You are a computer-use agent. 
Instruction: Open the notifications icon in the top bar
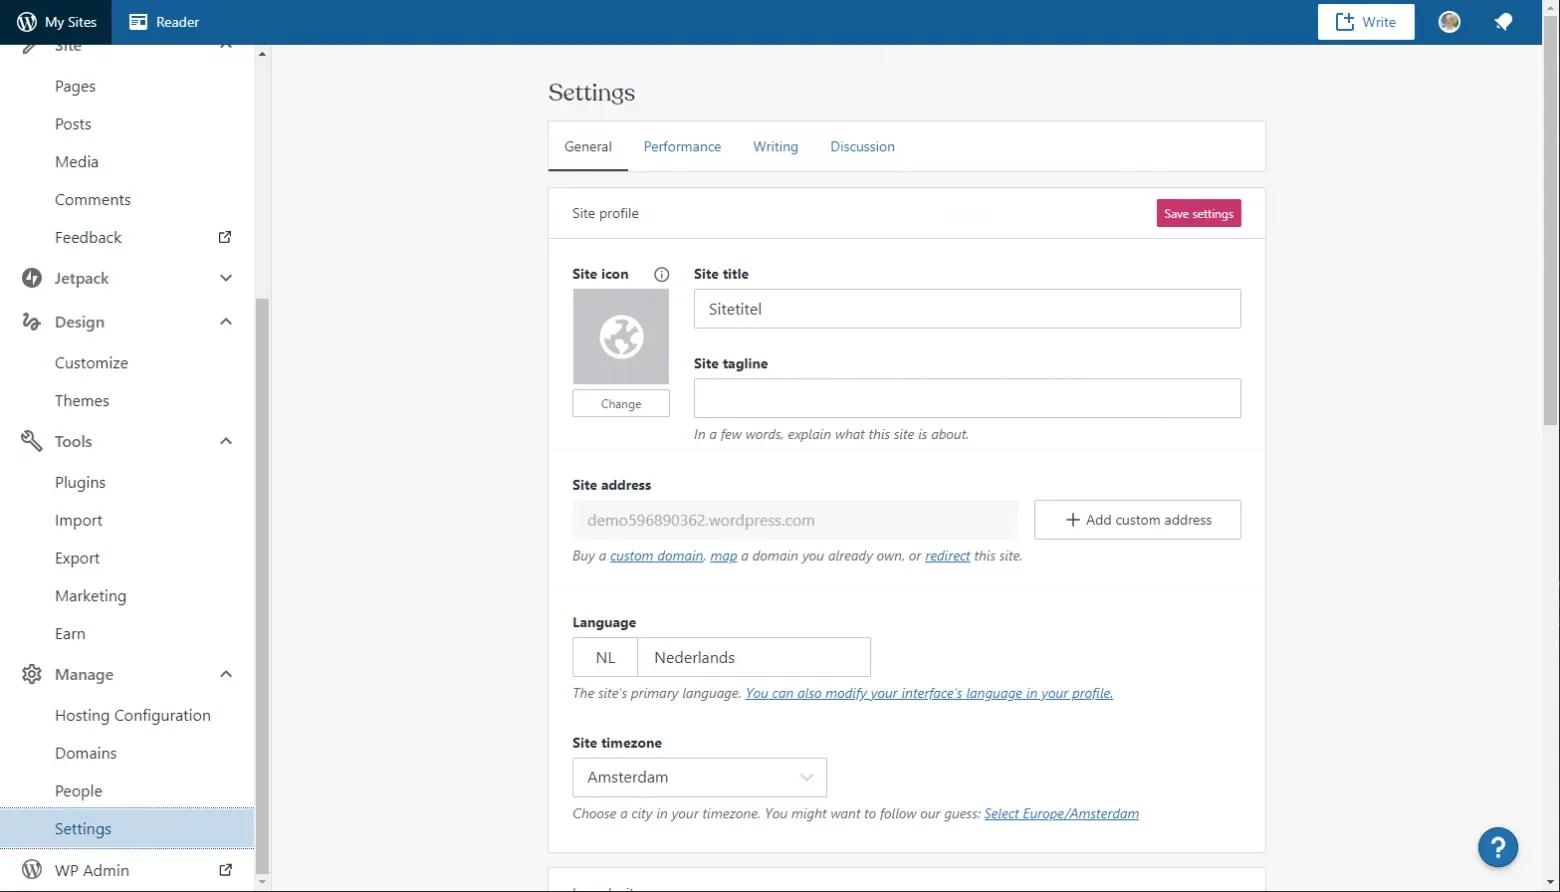[x=1503, y=22]
